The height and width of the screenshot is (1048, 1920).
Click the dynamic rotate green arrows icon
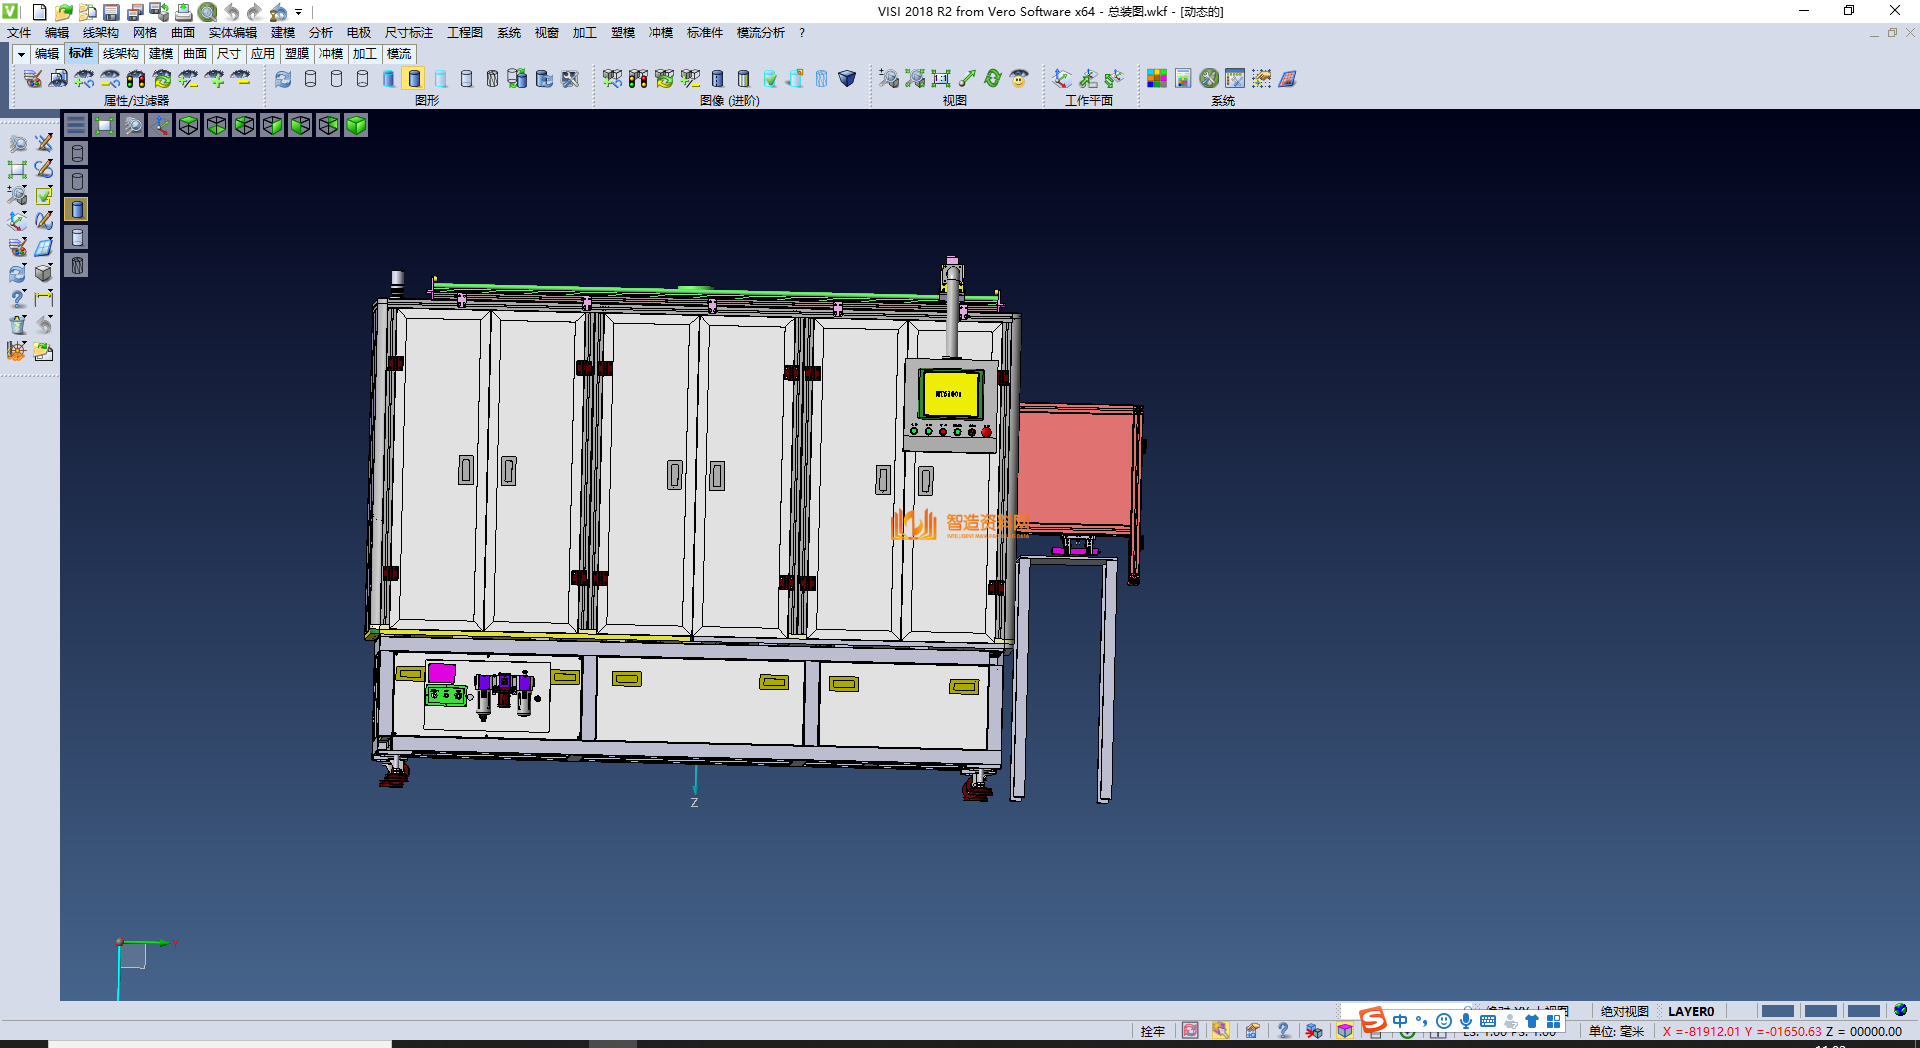pos(993,79)
